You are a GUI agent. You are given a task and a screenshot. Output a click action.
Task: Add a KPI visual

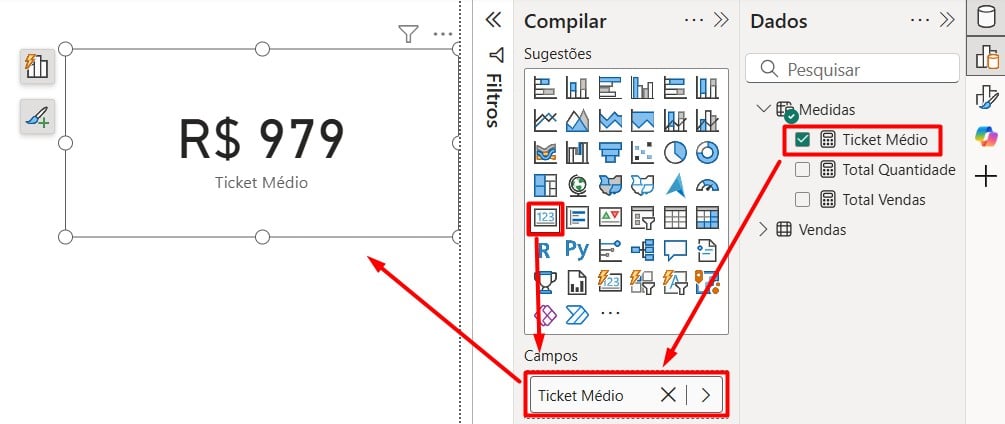click(x=610, y=218)
